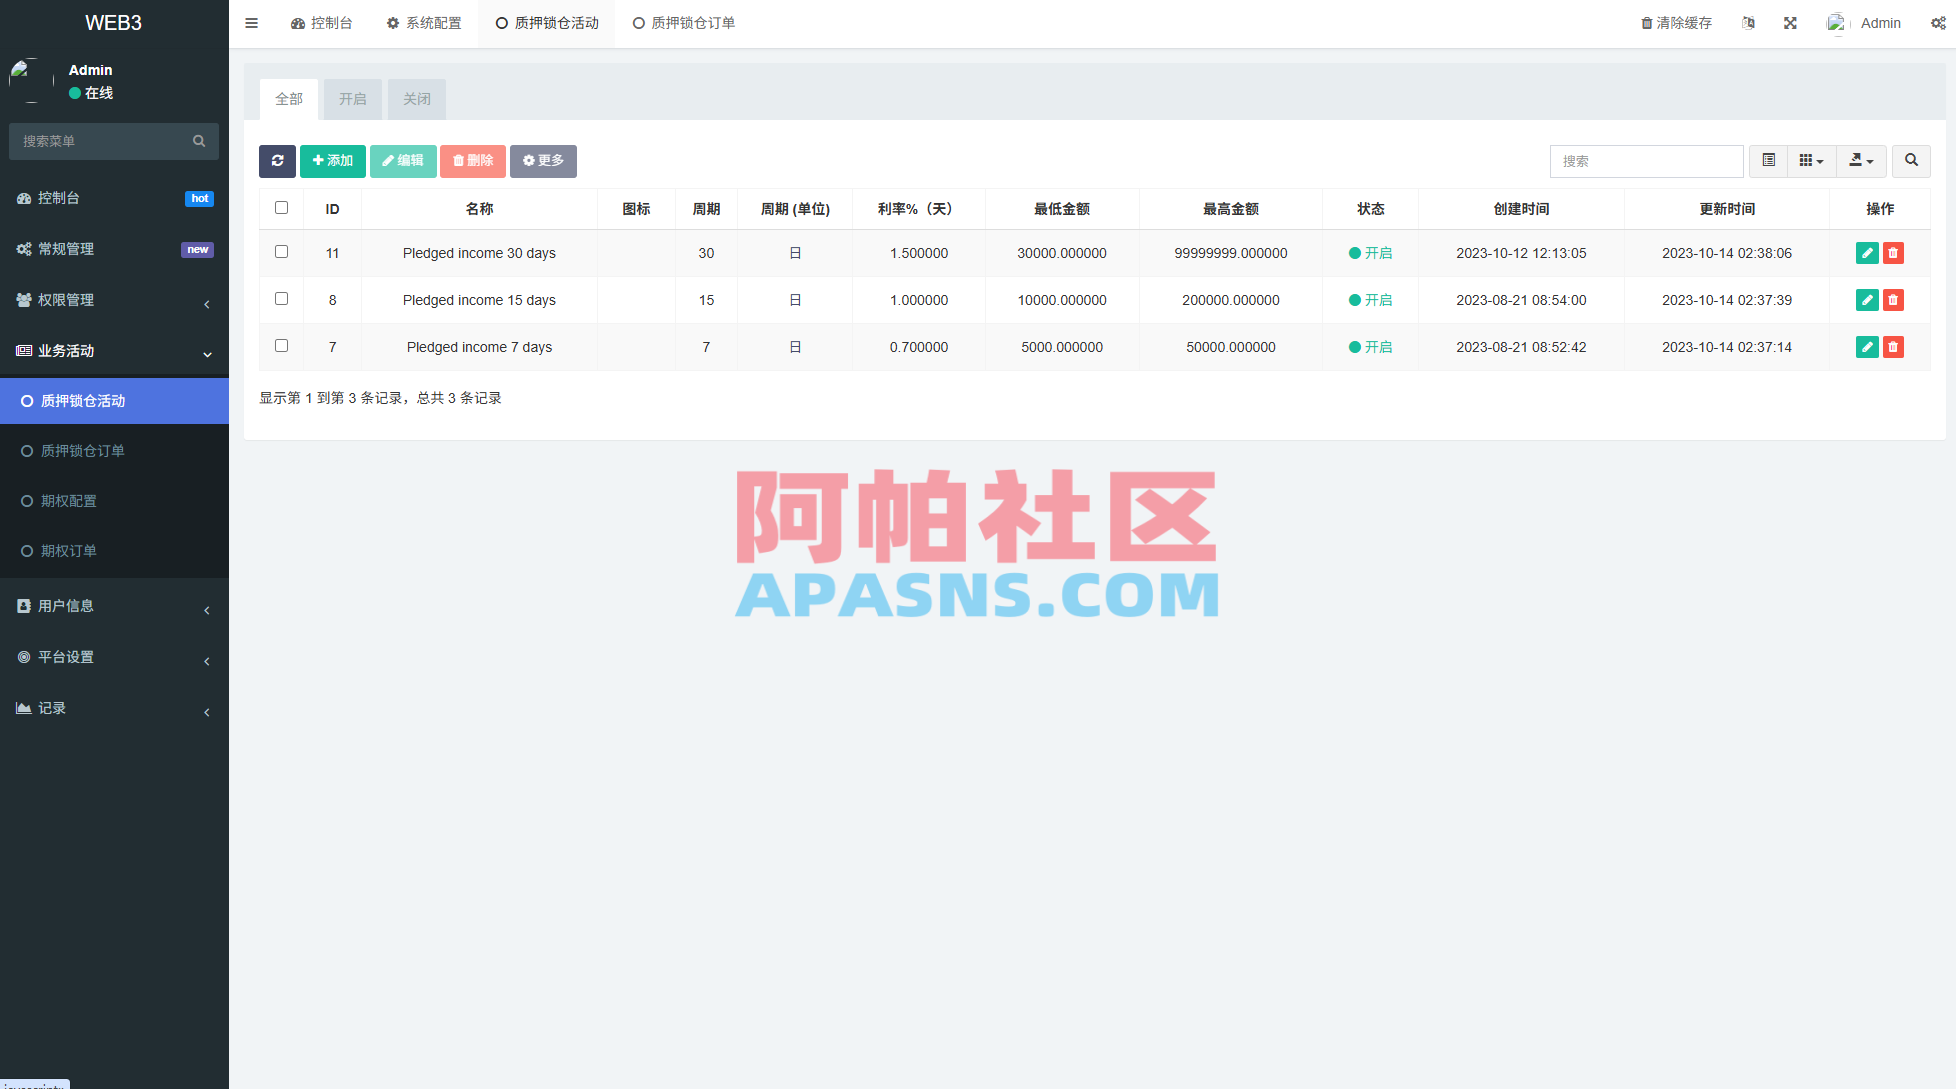Select the 全部 filter tab
1956x1089 pixels.
pyautogui.click(x=289, y=99)
